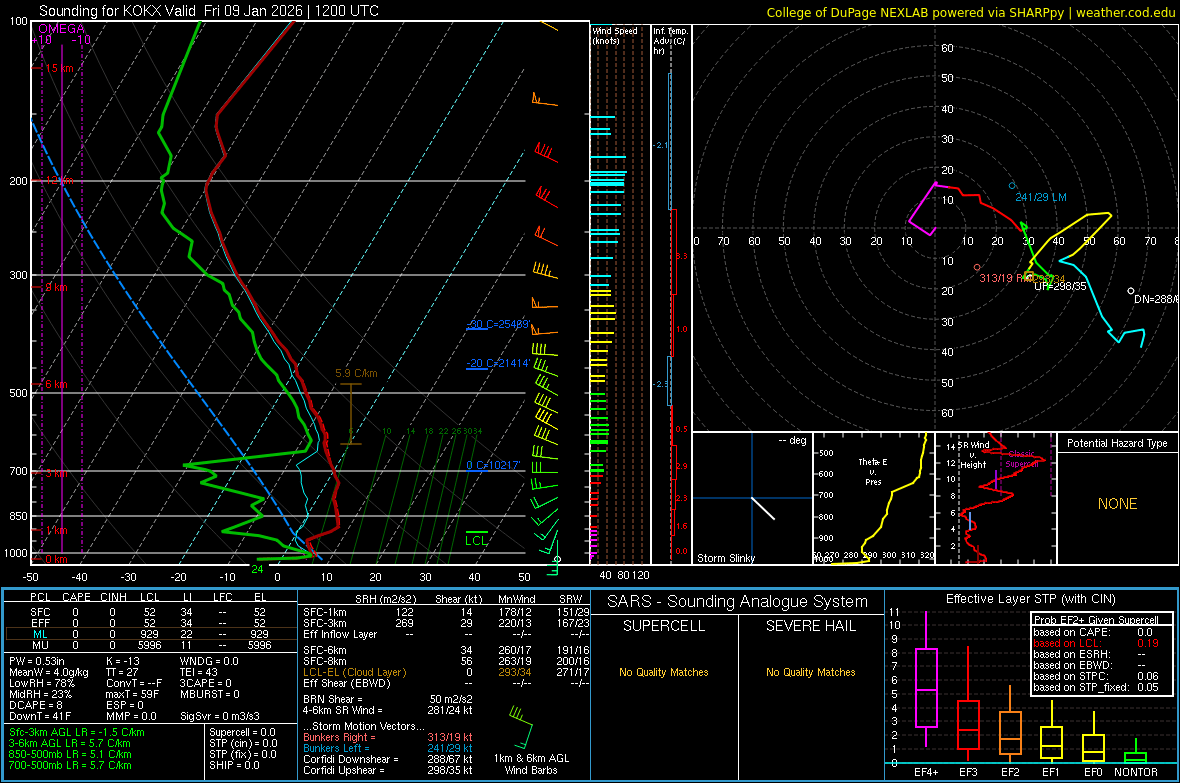Image resolution: width=1180 pixels, height=783 pixels.
Task: Click 'Prob EF2+ Given Supercell' legend heading
Action: pyautogui.click(x=1096, y=620)
